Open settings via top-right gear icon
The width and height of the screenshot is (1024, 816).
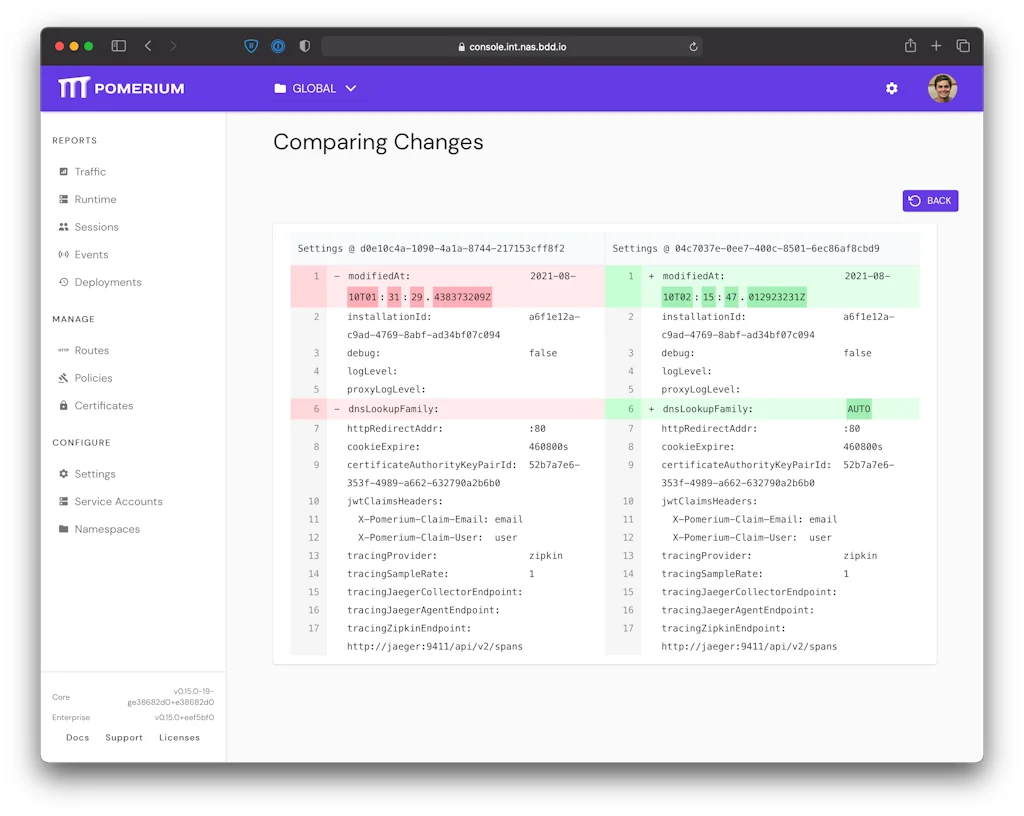pos(891,88)
